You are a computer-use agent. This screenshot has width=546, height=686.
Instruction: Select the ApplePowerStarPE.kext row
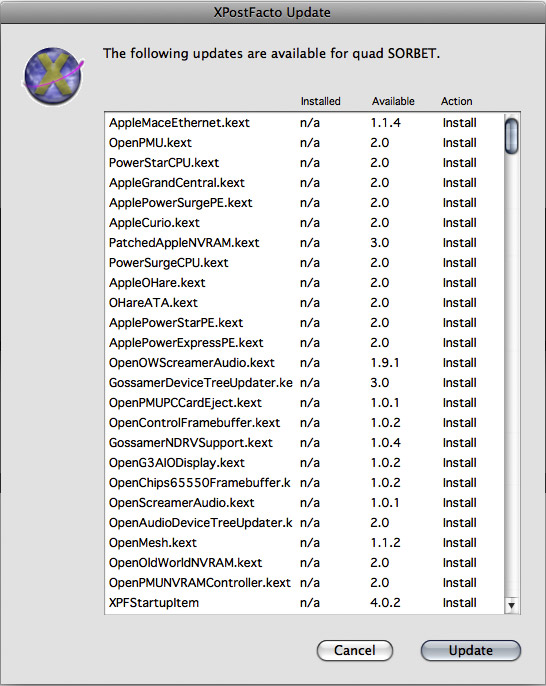[x=304, y=323]
